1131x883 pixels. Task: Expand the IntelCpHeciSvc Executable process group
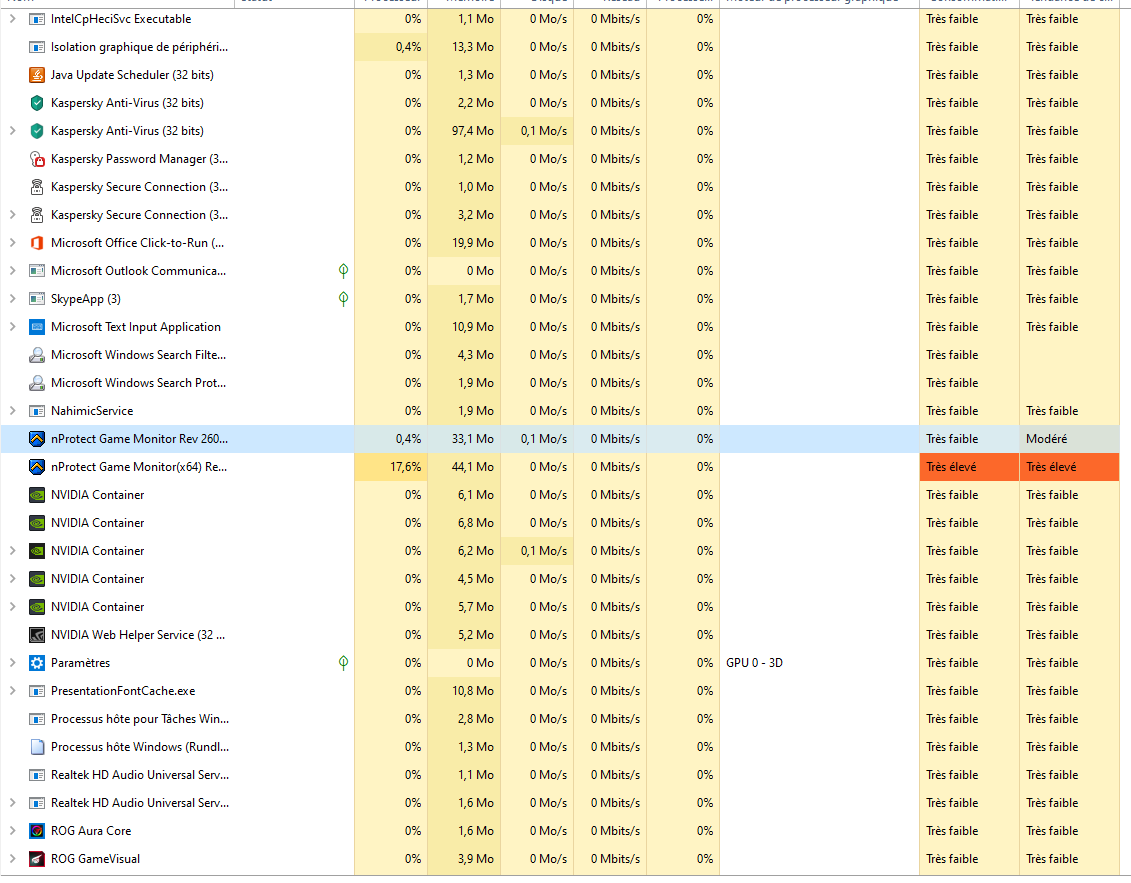(x=12, y=19)
